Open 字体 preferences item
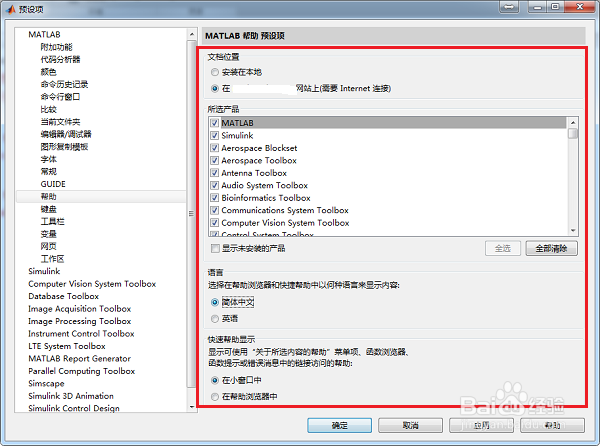 click(48, 159)
